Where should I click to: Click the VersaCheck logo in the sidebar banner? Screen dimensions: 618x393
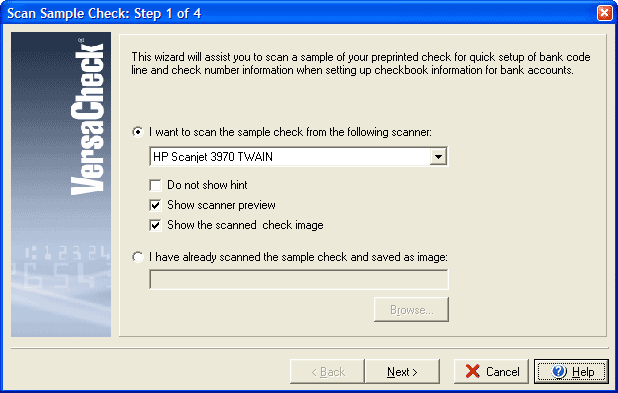(87, 117)
